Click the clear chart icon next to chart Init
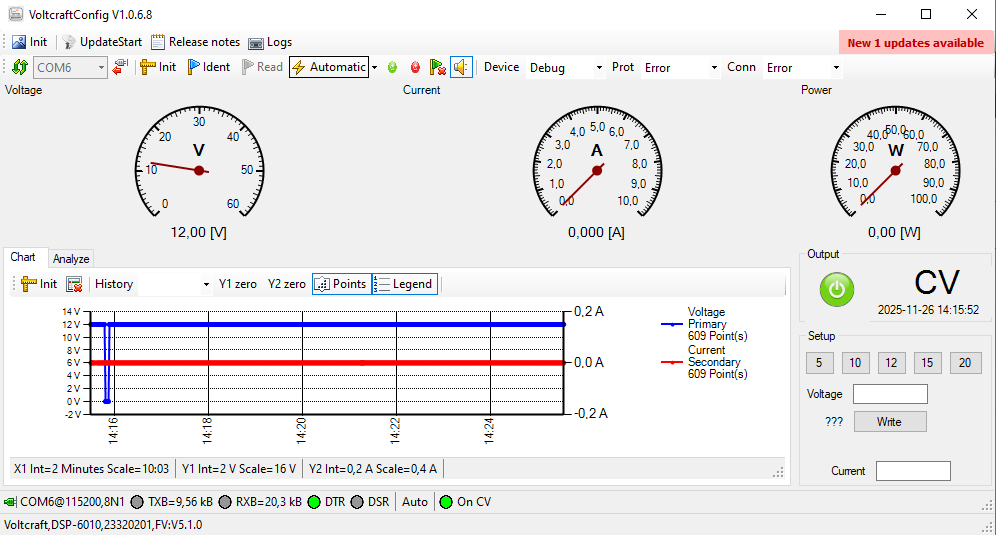The image size is (996, 535). point(74,284)
